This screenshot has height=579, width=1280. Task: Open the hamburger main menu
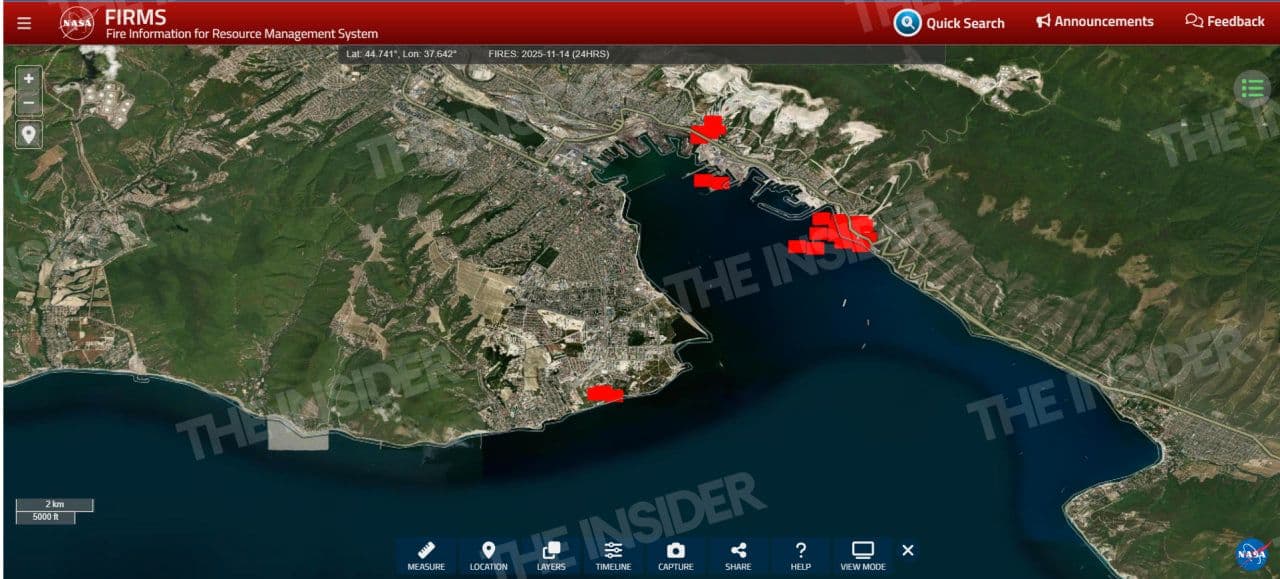pos(24,23)
